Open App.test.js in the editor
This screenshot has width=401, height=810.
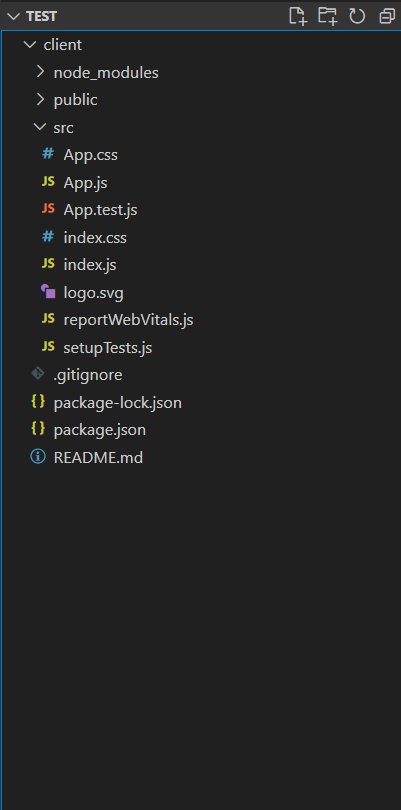point(100,210)
